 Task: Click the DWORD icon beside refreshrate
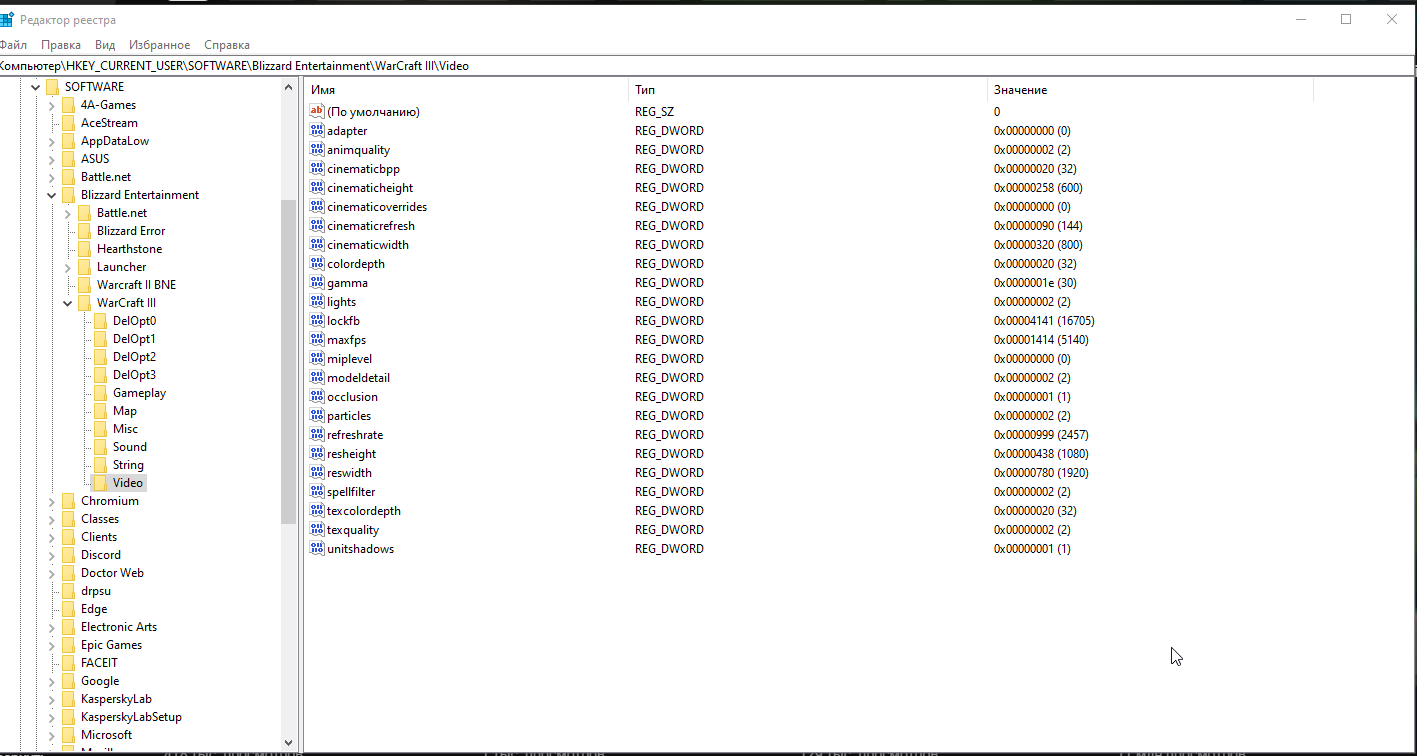point(317,435)
